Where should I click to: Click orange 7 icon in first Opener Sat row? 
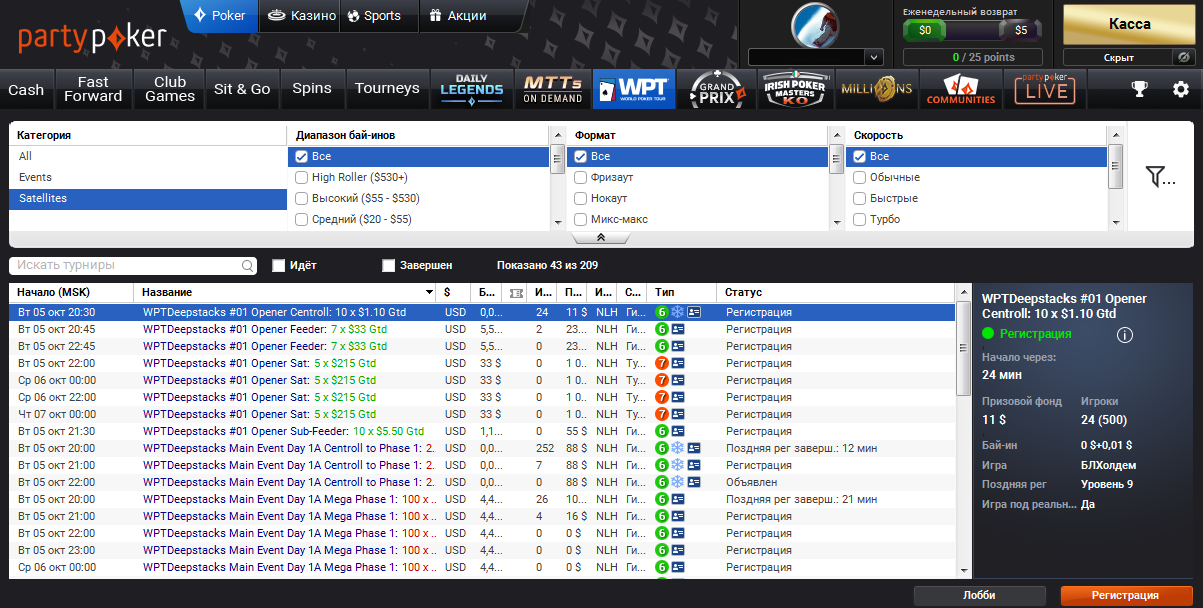click(661, 363)
